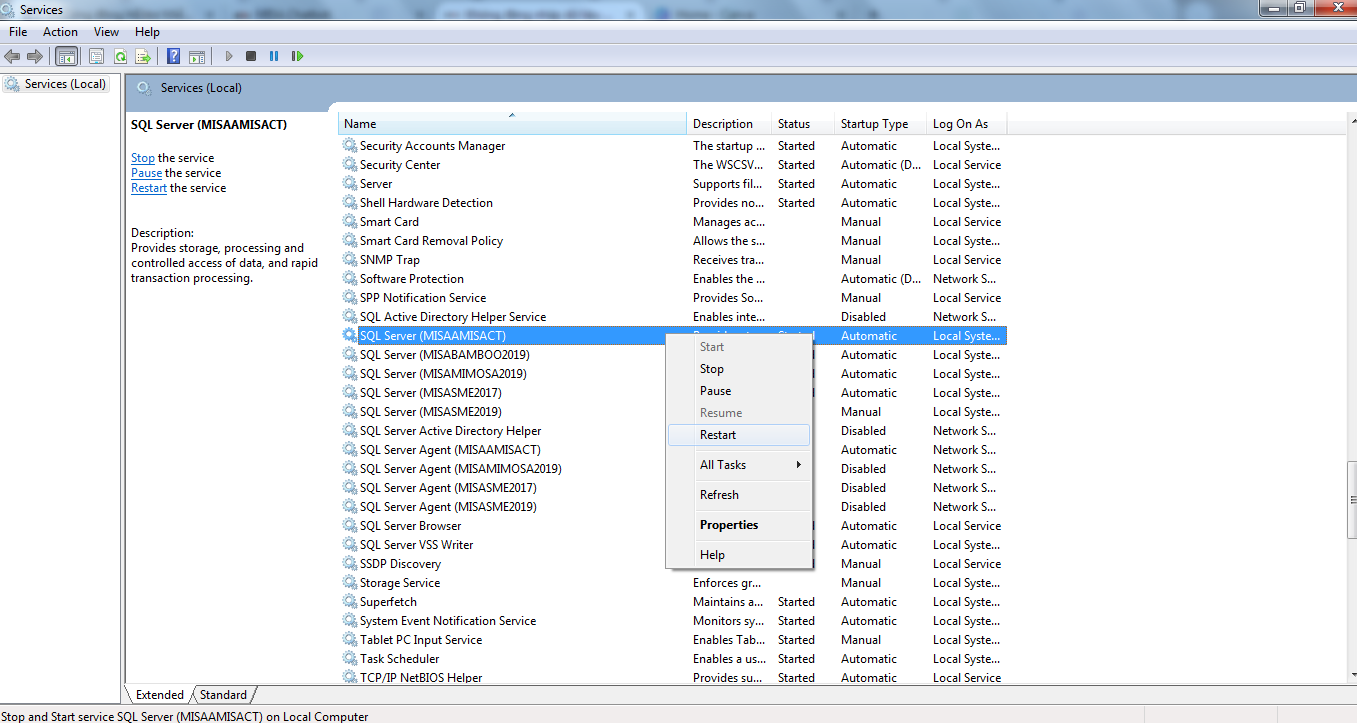Open the Action menu
Viewport: 1357px width, 723px height.
(60, 32)
